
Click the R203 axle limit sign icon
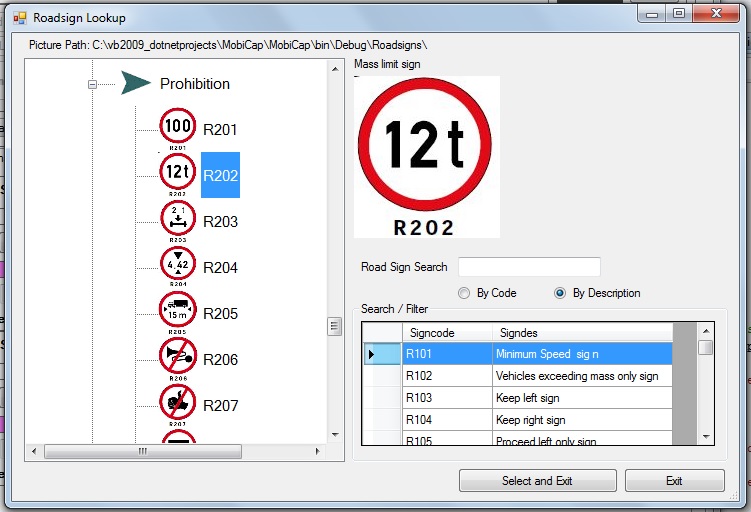[177, 218]
